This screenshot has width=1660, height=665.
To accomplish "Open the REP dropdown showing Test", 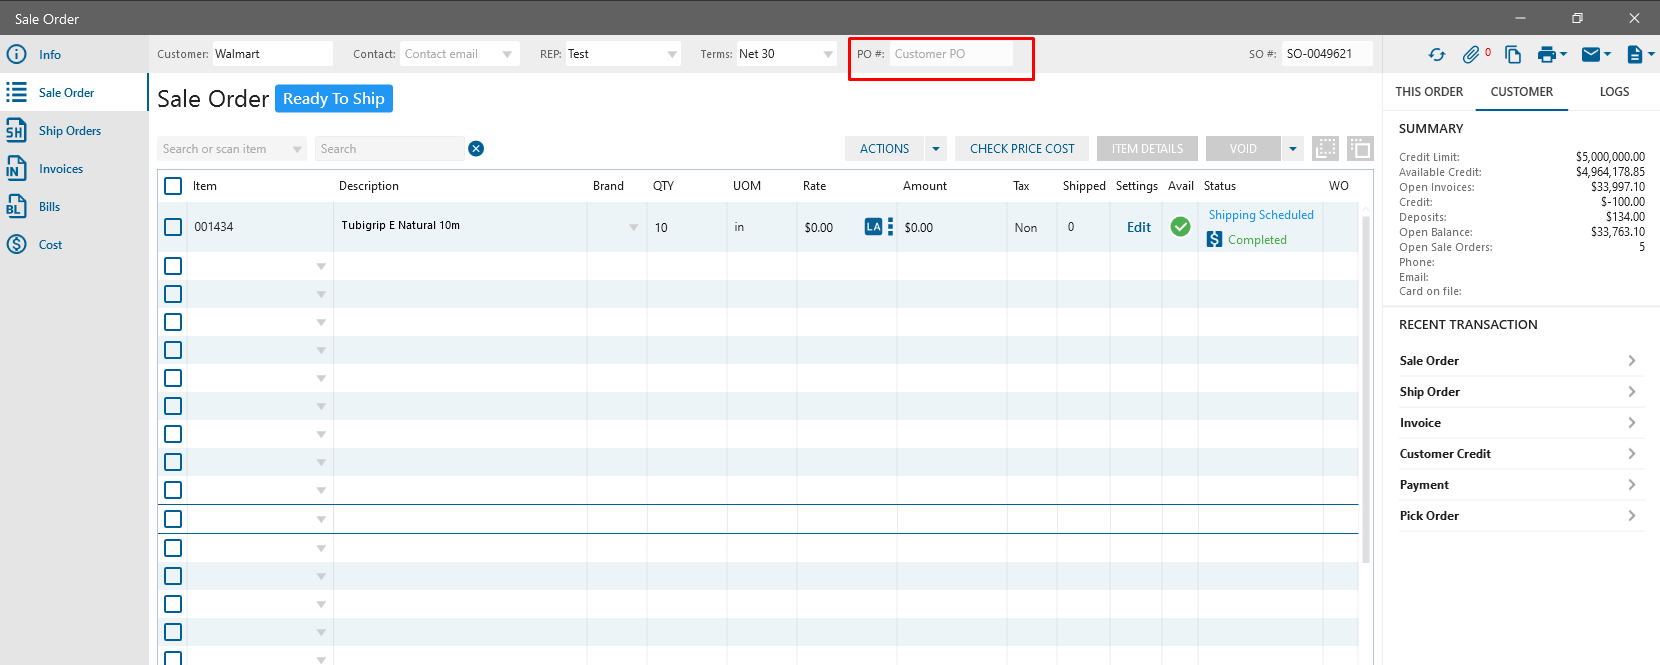I will pos(672,54).
